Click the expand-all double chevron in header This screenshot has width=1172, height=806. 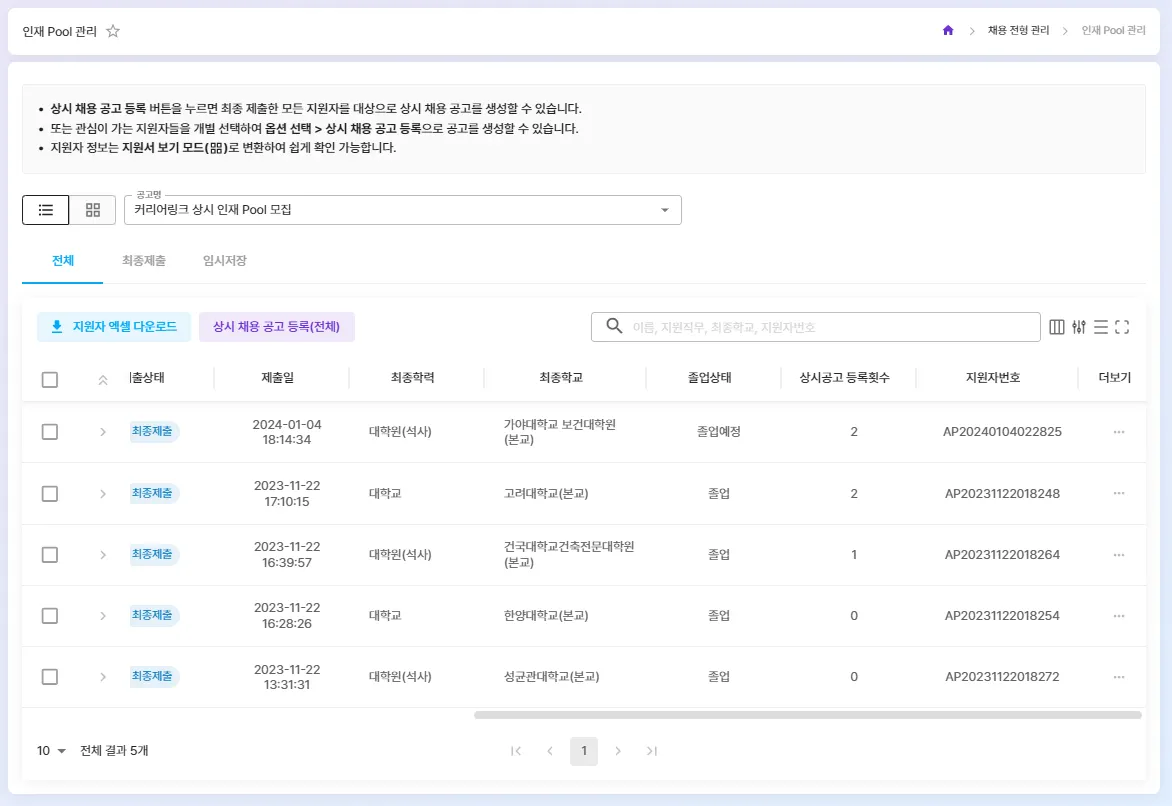[x=103, y=380]
